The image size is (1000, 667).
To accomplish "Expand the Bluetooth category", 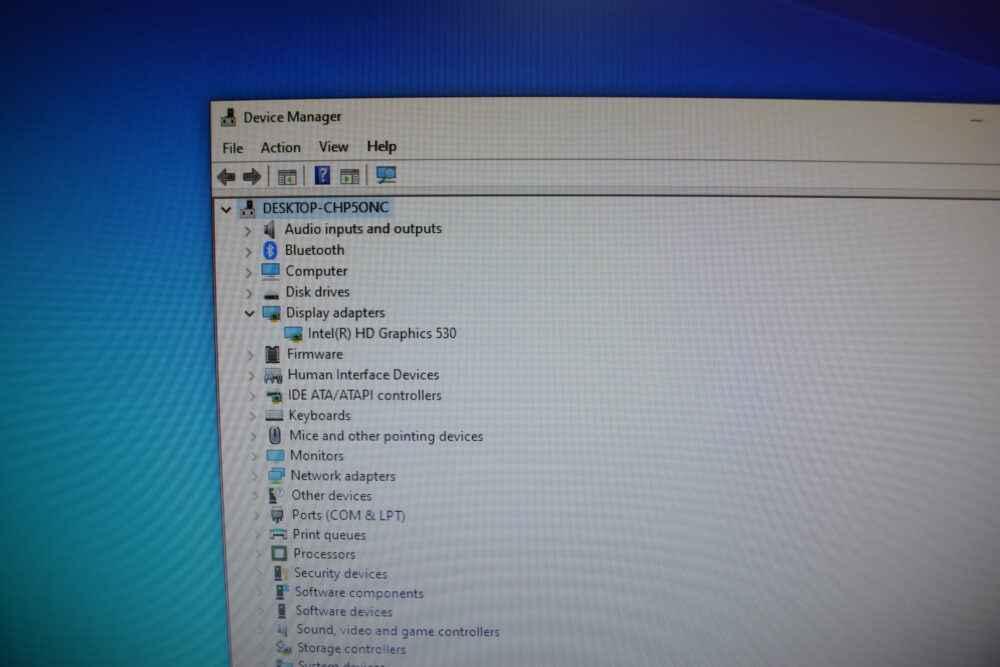I will [x=249, y=253].
